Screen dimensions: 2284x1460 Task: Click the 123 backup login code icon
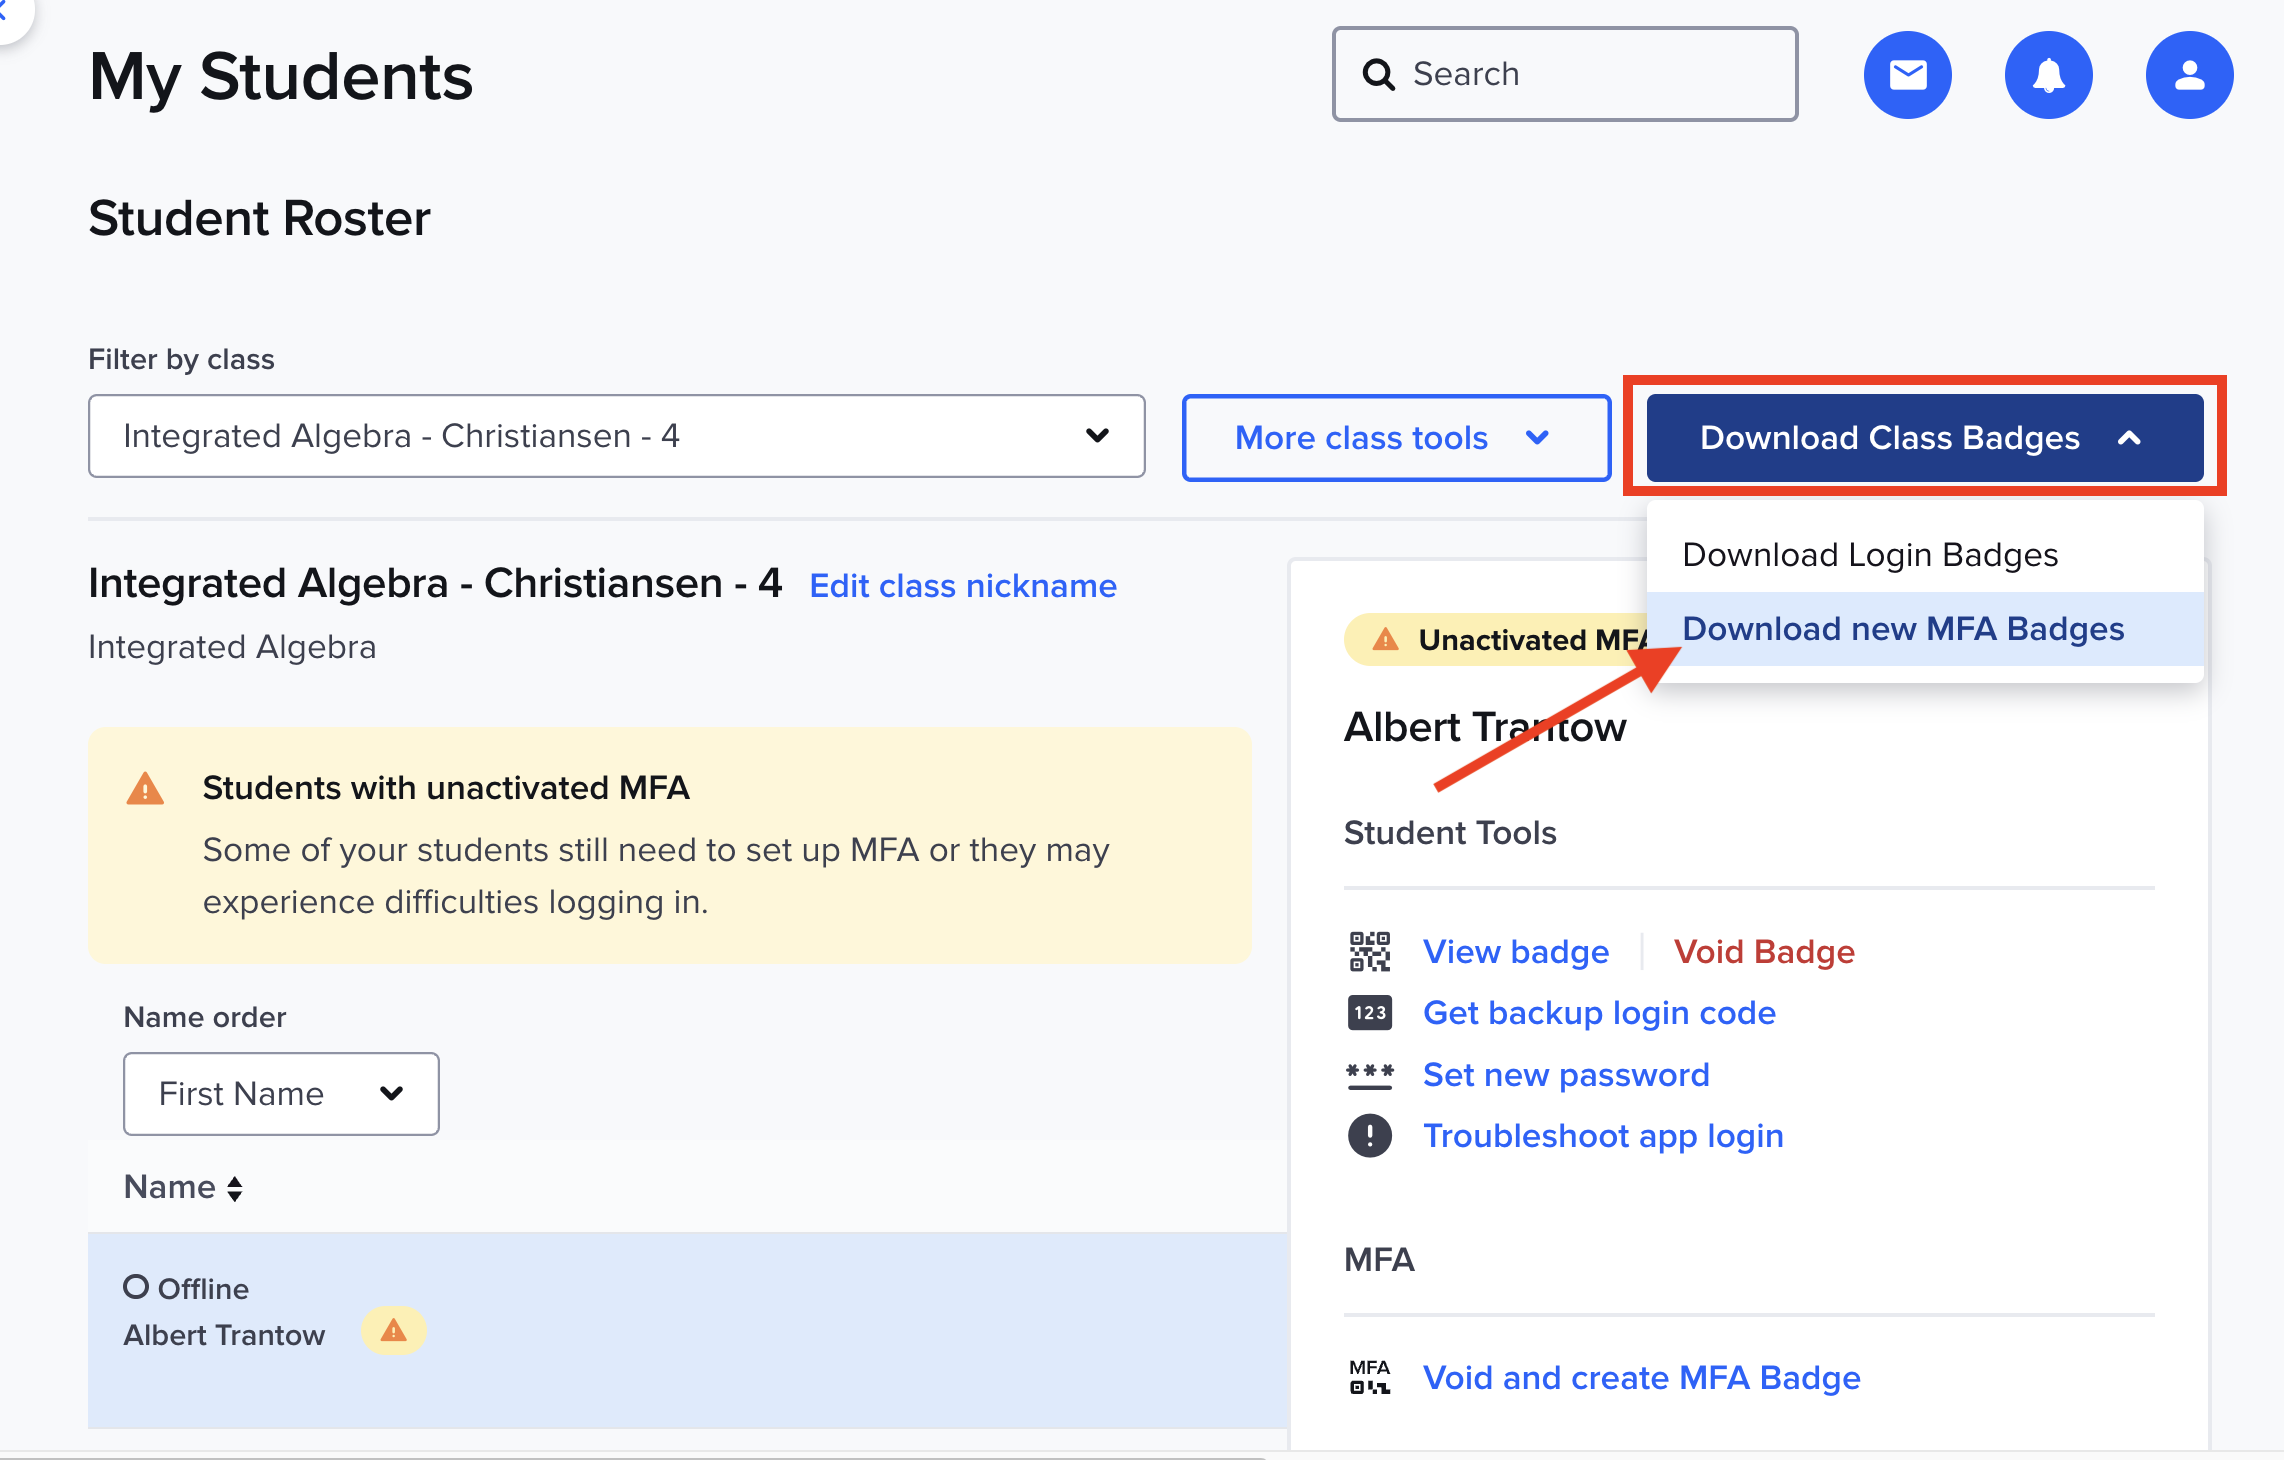(x=1368, y=1012)
